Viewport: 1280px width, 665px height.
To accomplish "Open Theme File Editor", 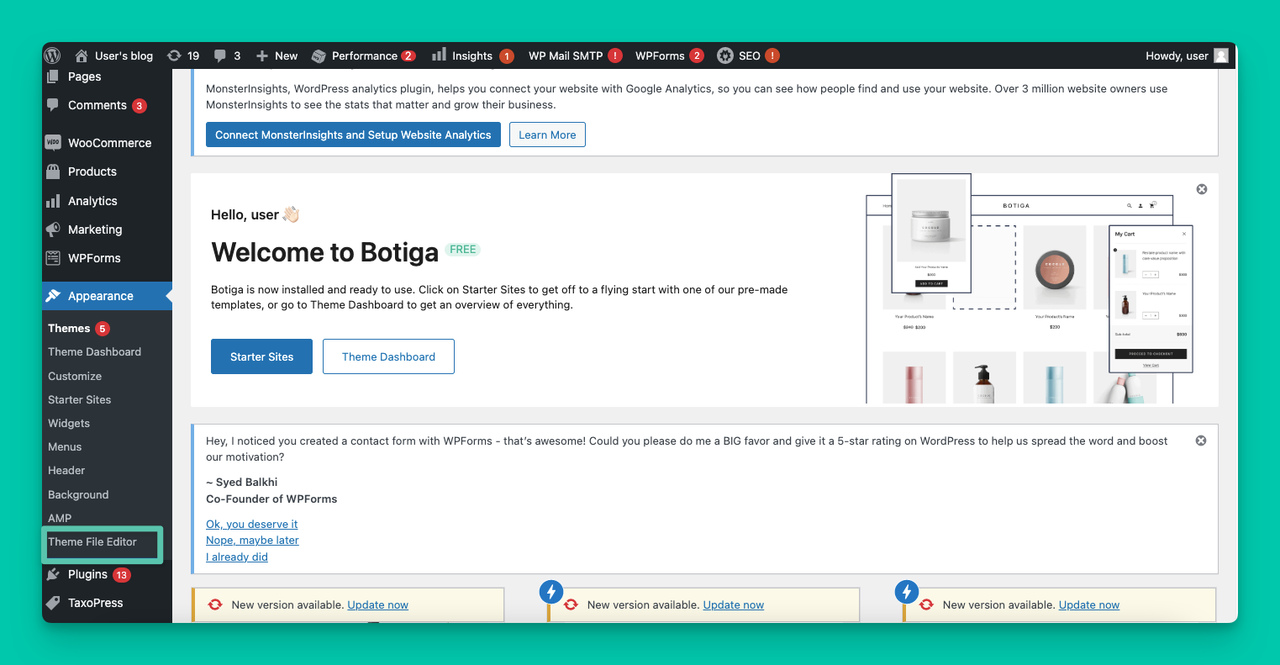I will tap(92, 542).
